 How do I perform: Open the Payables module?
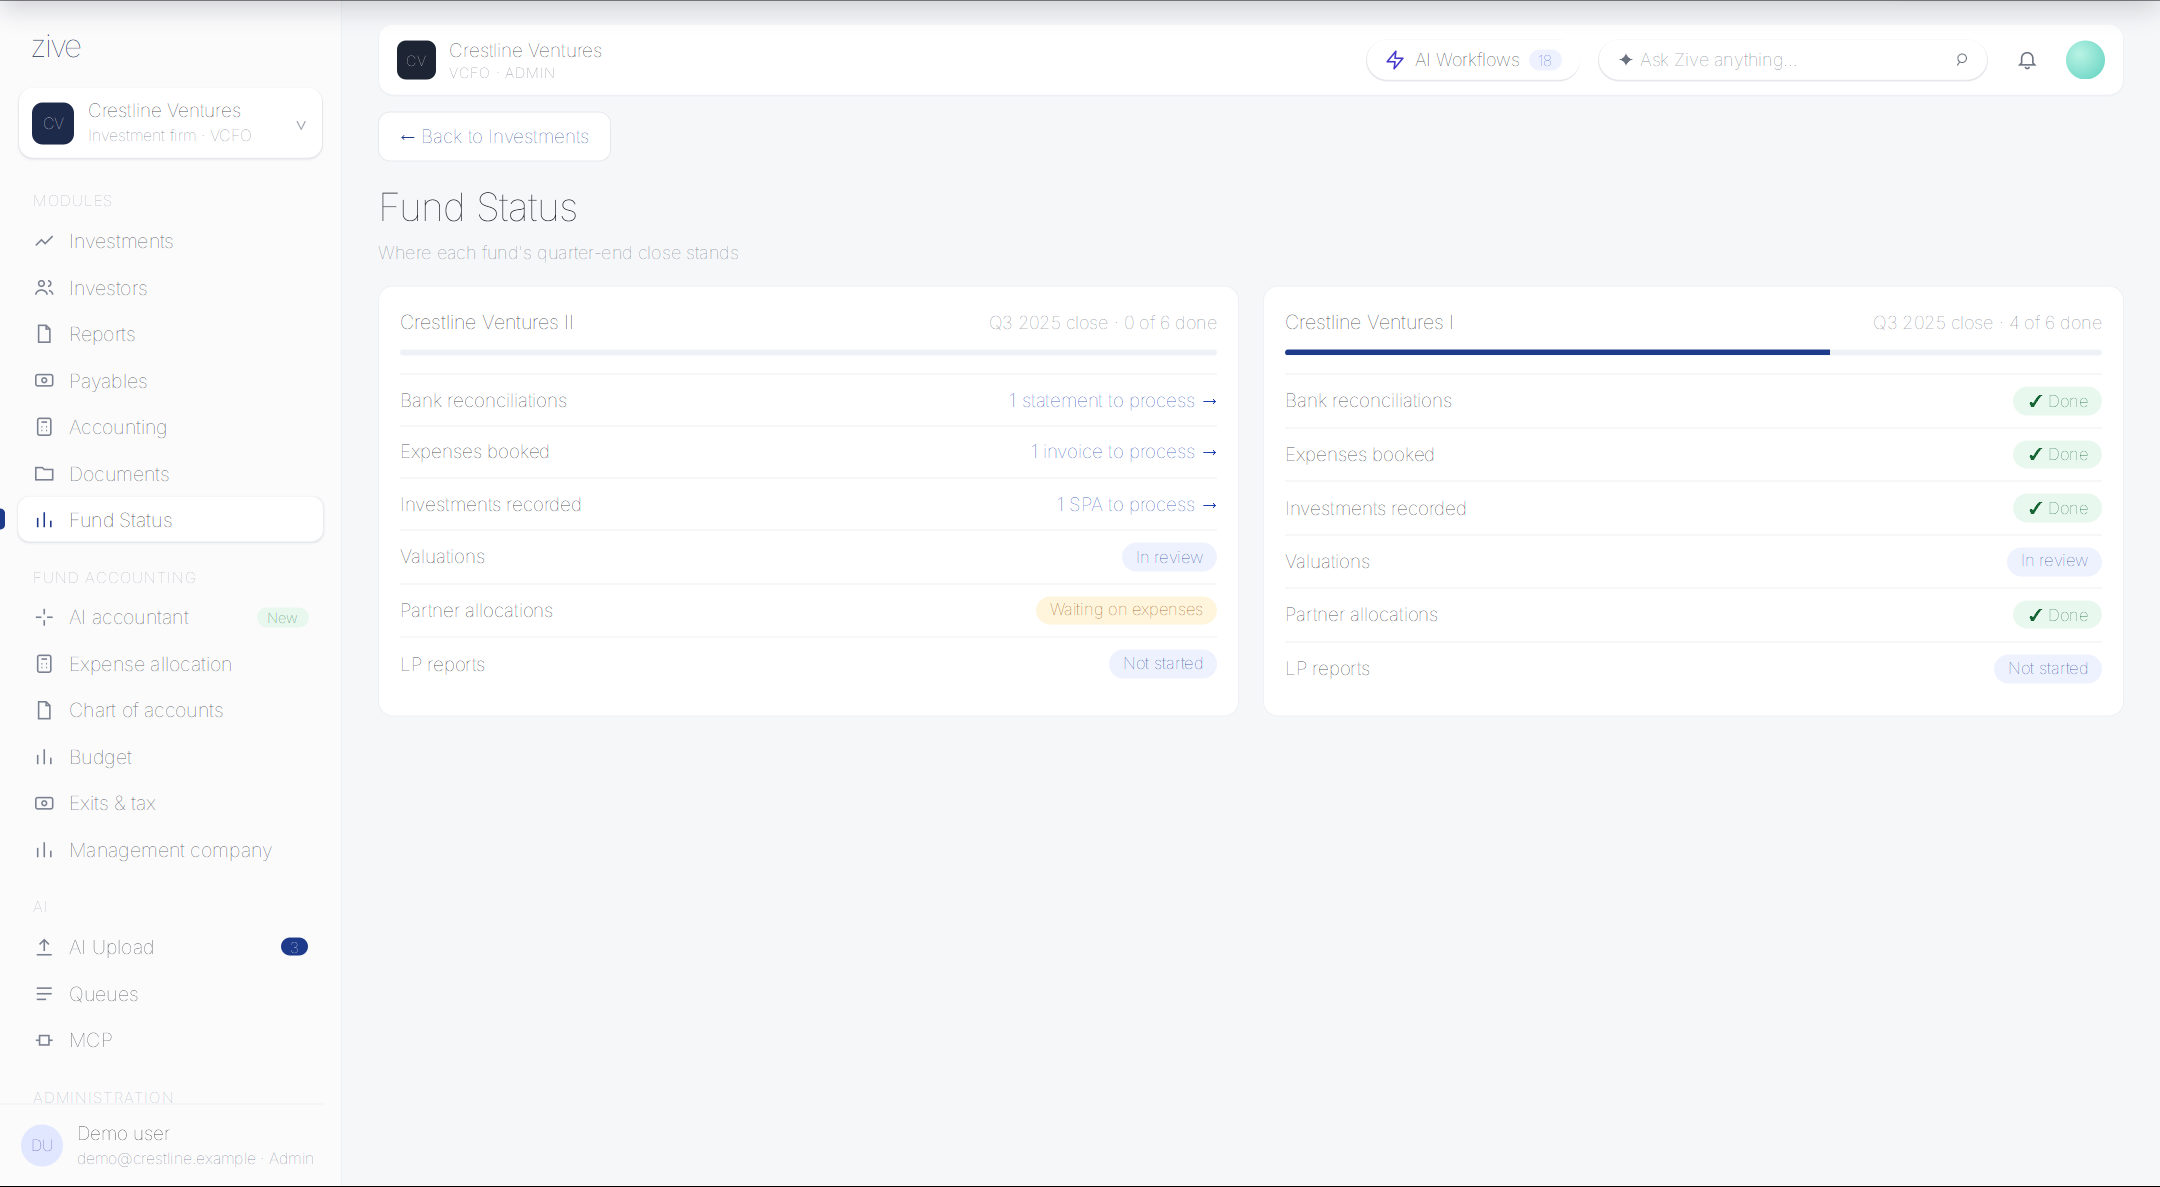170,381
